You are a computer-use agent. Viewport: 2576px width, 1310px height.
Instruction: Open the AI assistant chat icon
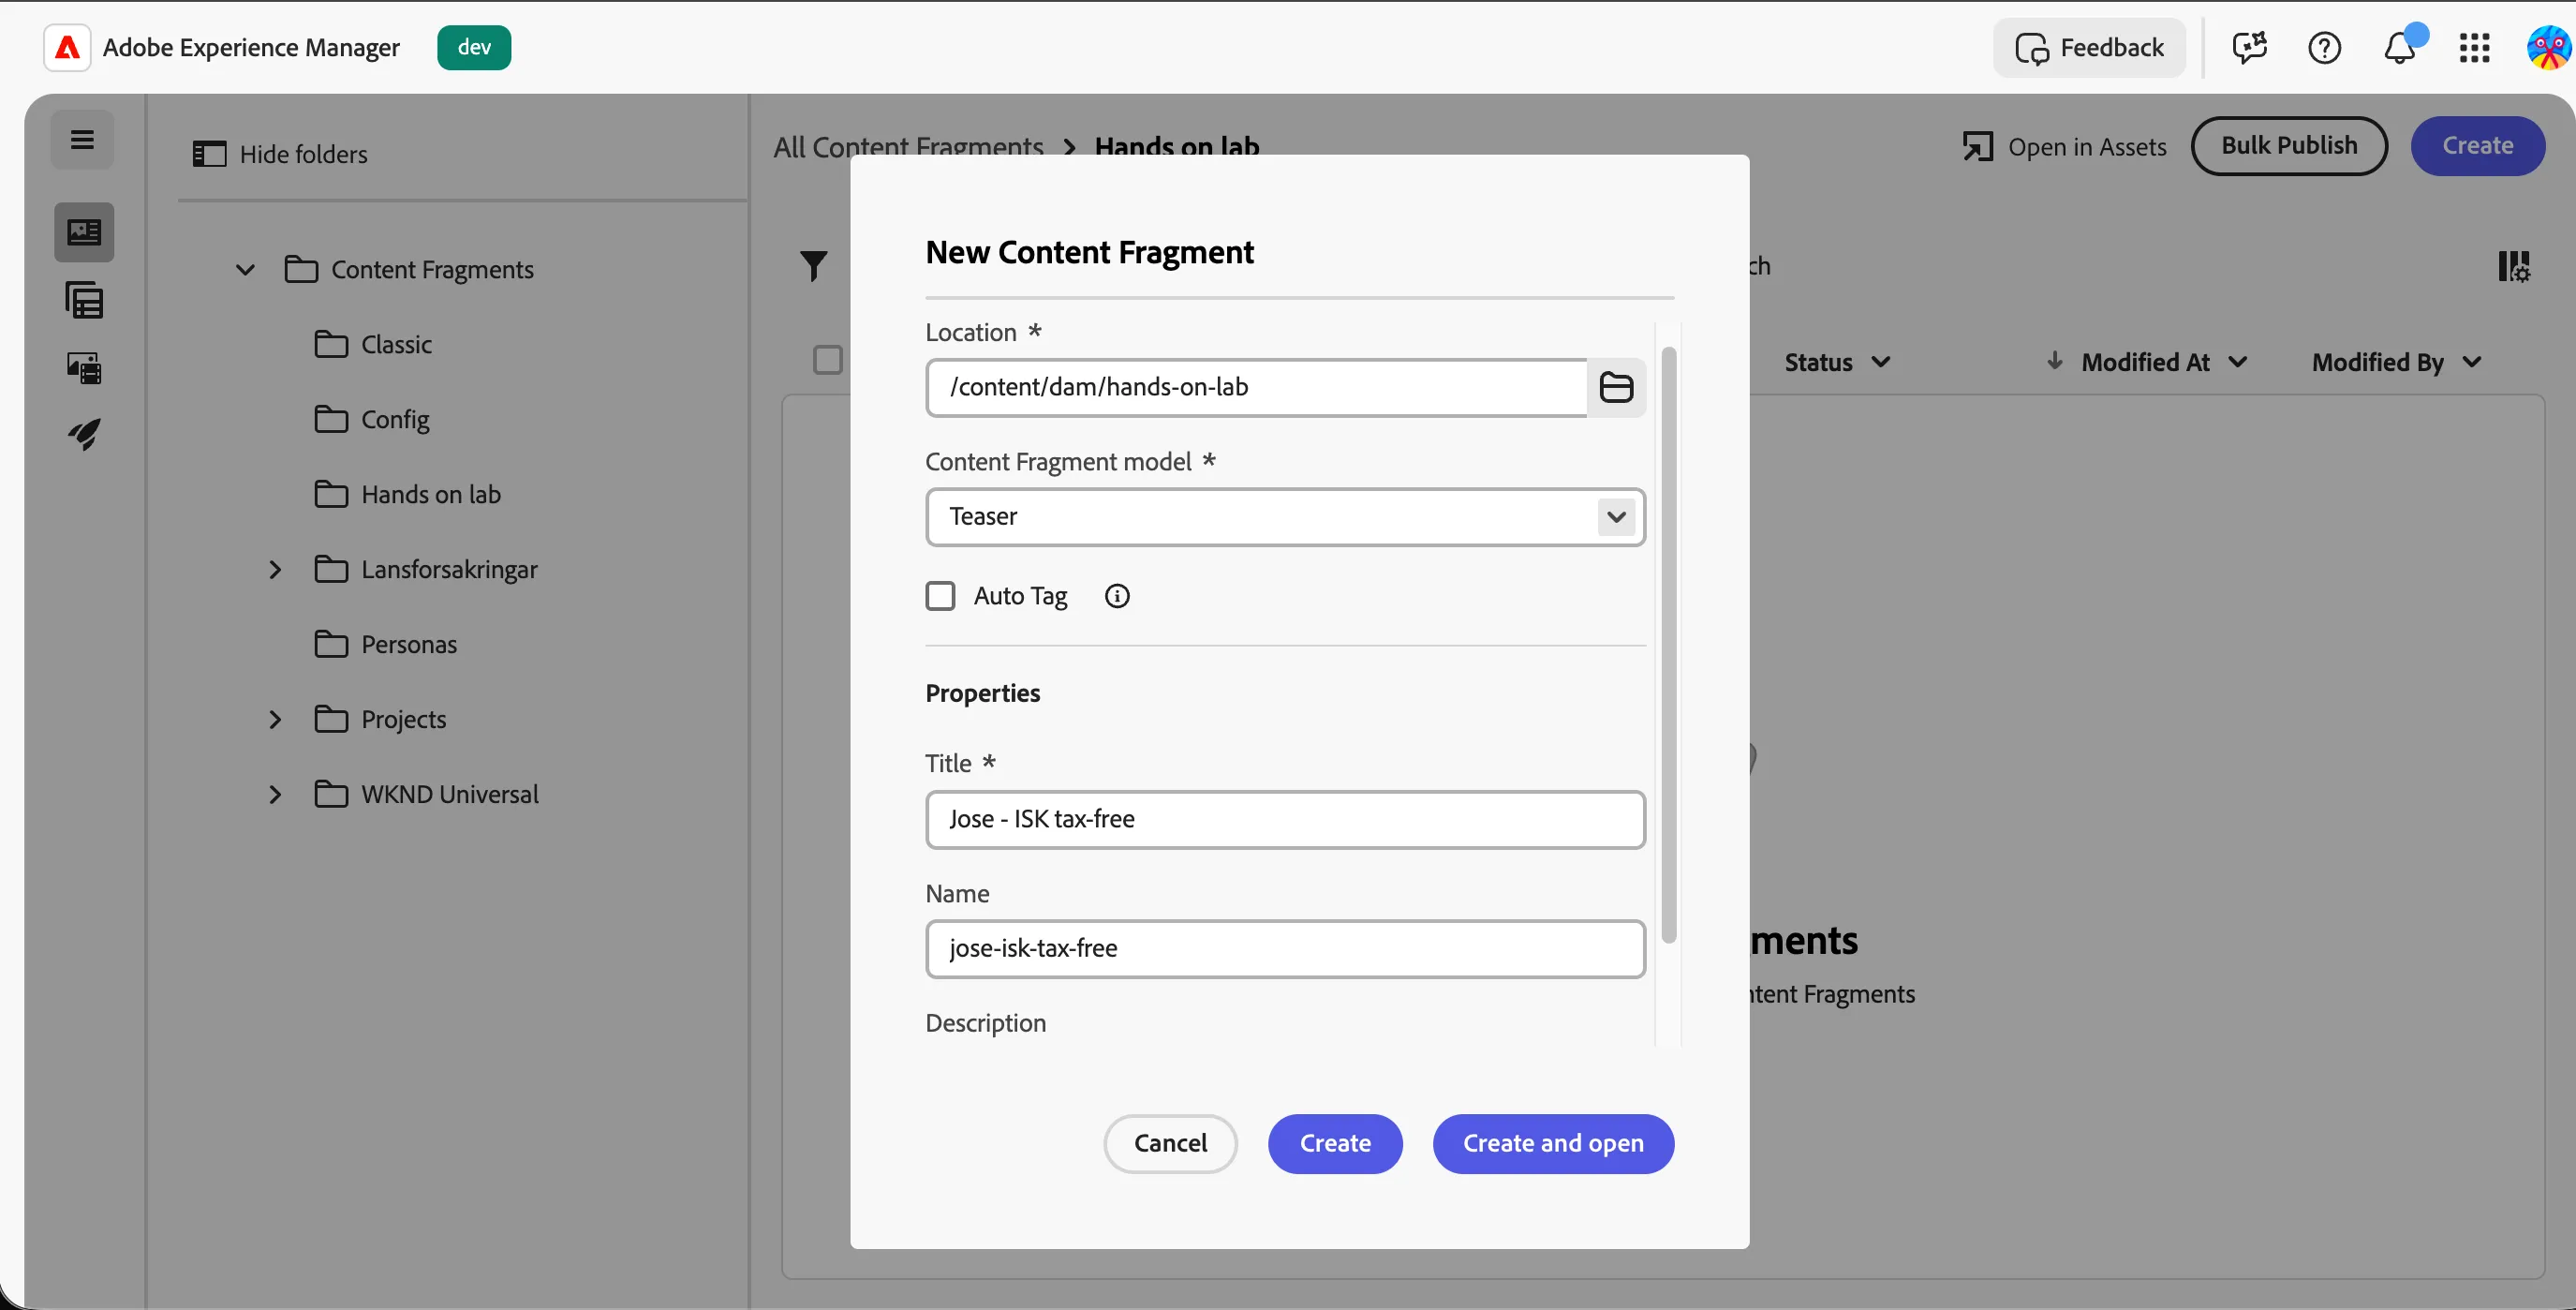click(2249, 47)
